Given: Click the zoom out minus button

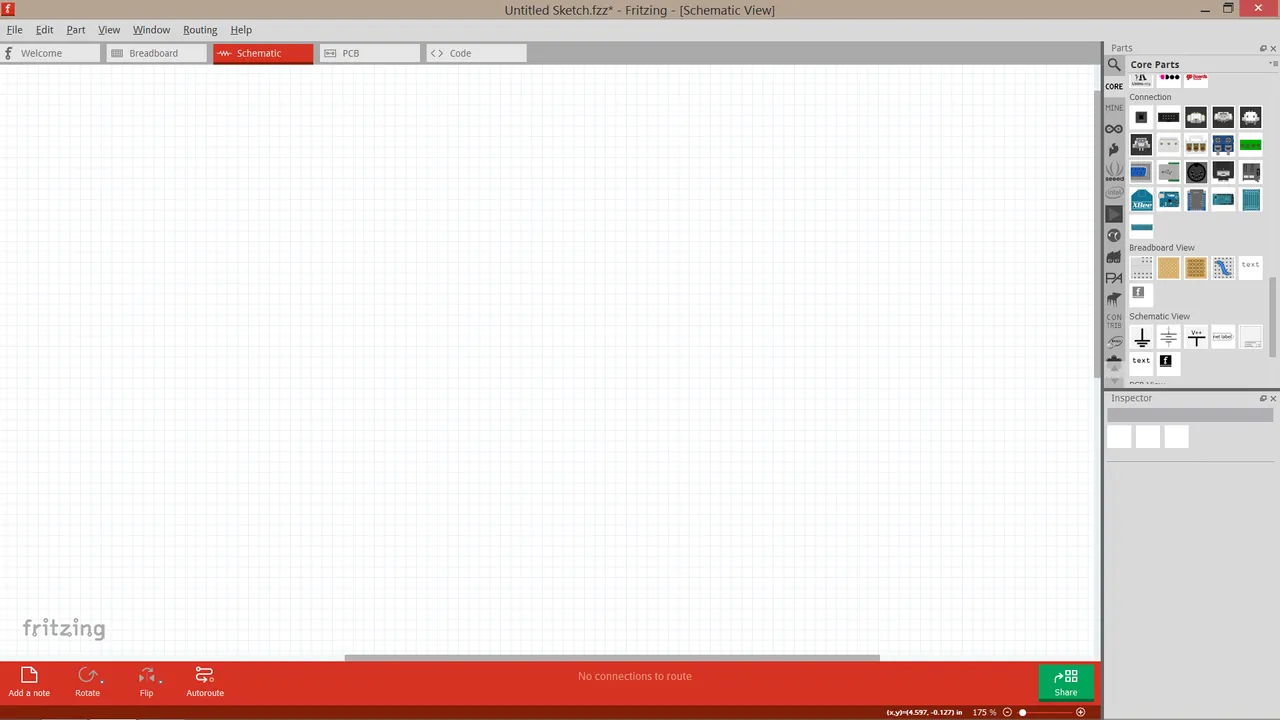Looking at the screenshot, I should coord(1008,712).
